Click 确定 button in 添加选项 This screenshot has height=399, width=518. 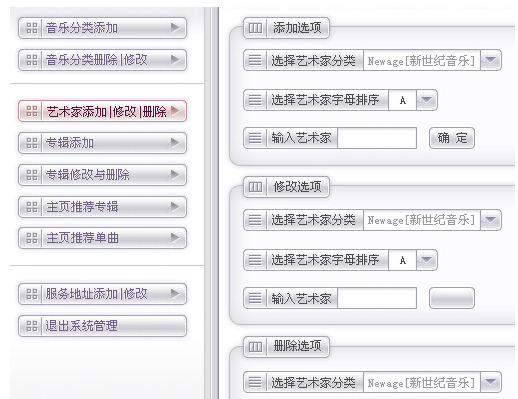pos(452,138)
